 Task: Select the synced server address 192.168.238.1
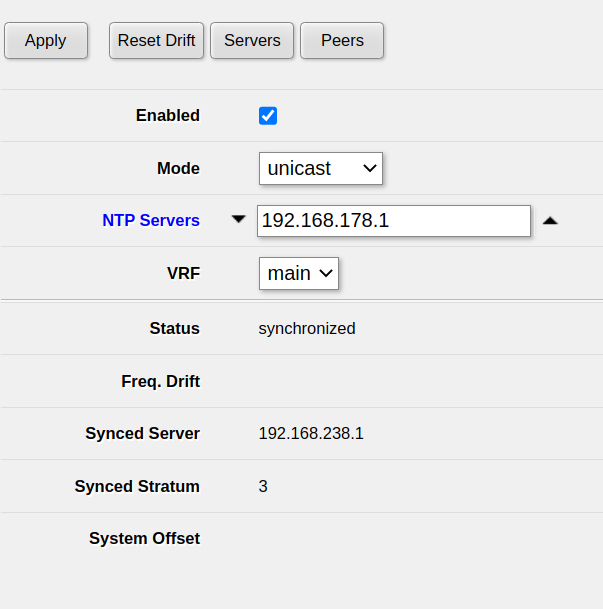click(311, 433)
